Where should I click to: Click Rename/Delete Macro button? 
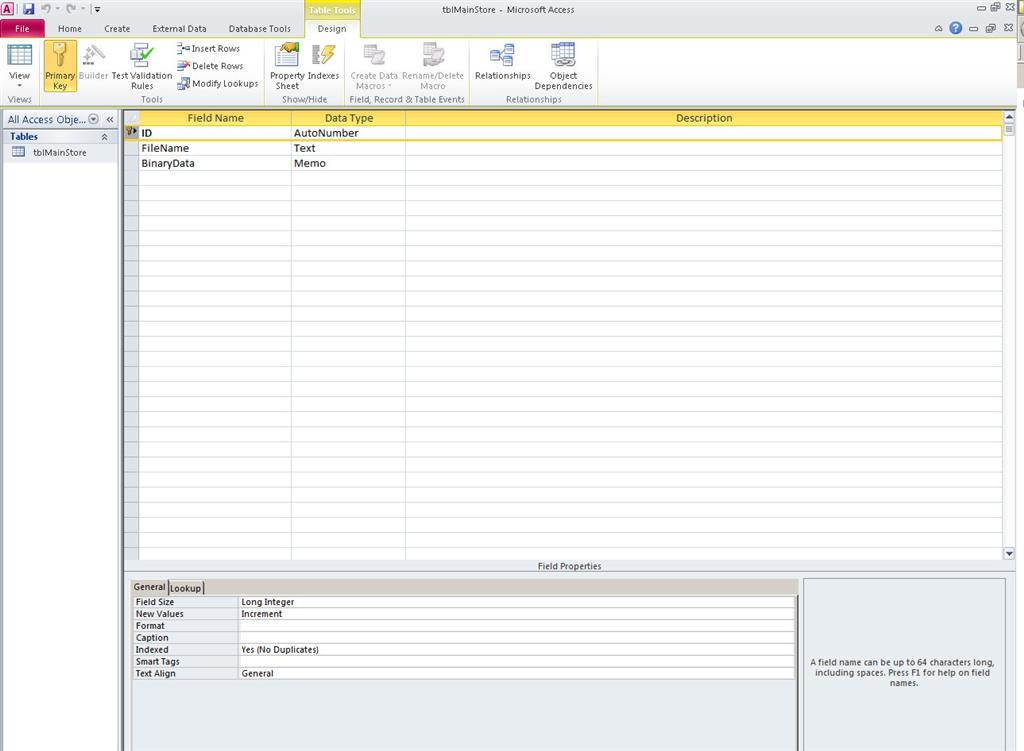pyautogui.click(x=432, y=66)
